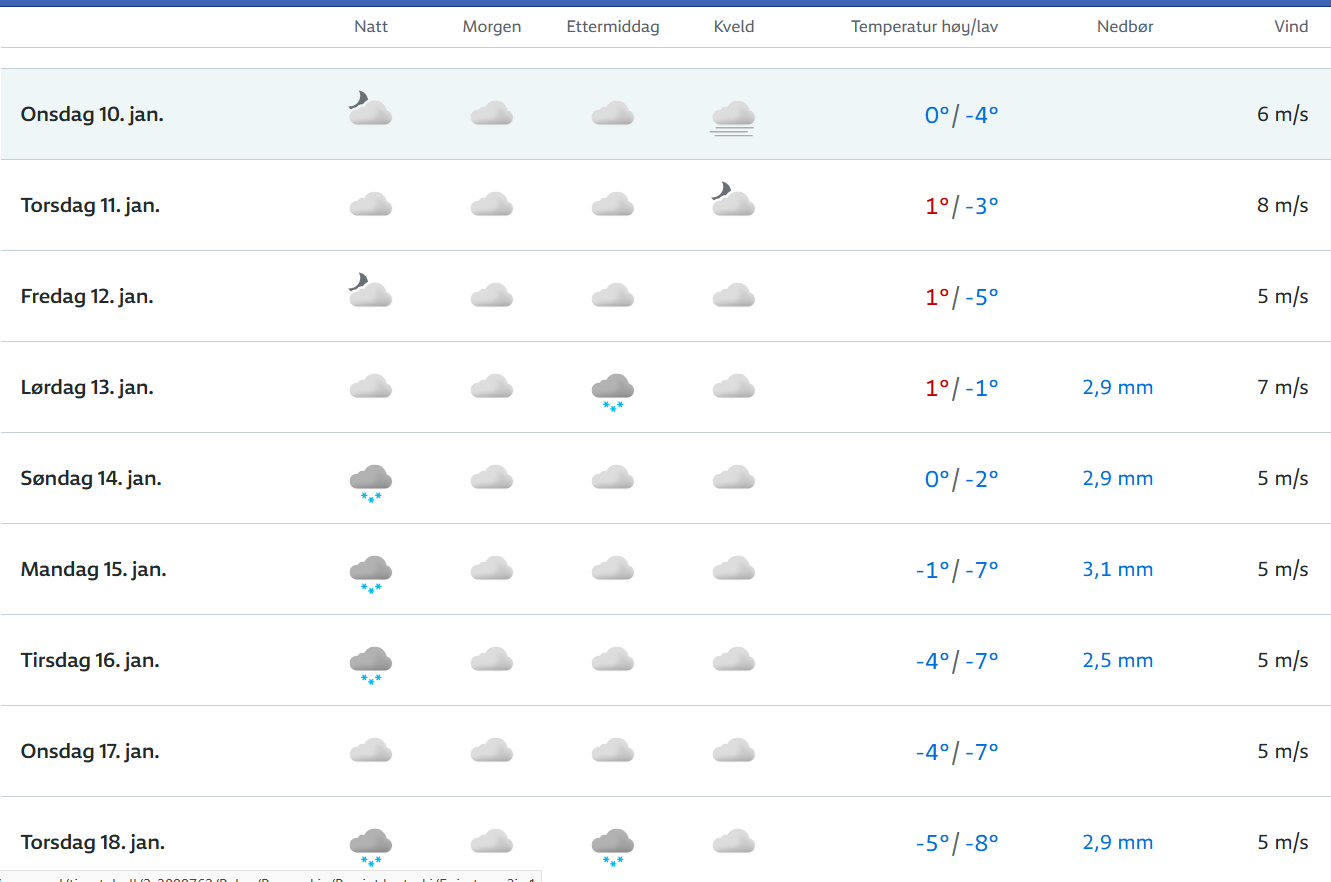The width and height of the screenshot is (1331, 882).
Task: Open the Søndag 14. jan. day label
Action: point(91,478)
